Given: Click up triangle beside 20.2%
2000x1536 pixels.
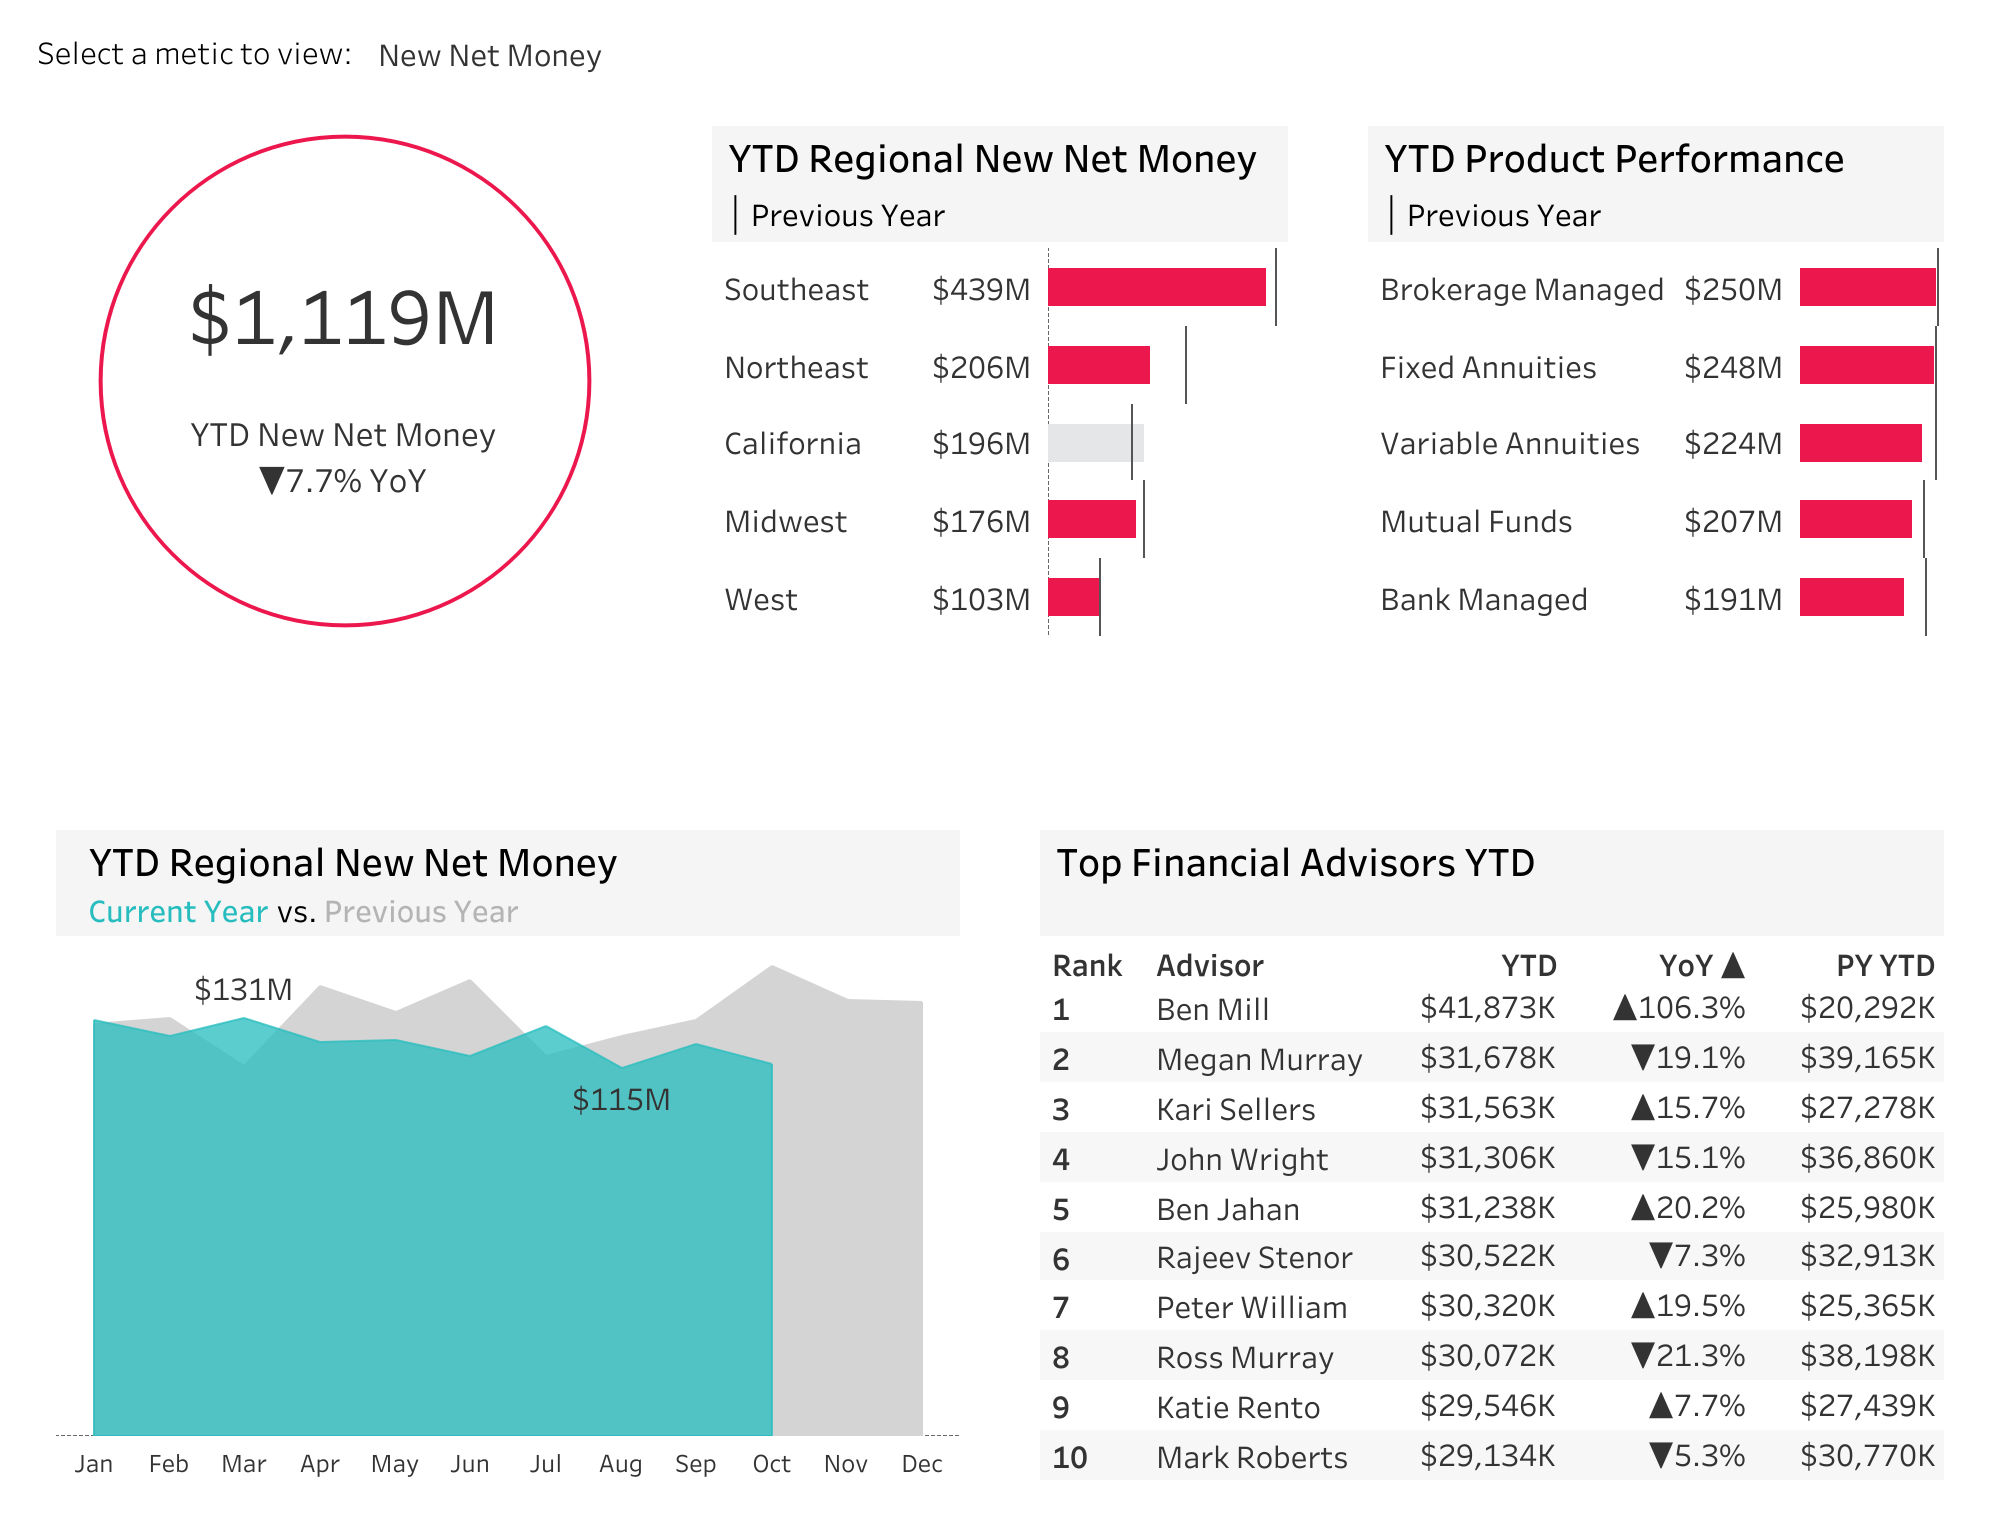Looking at the screenshot, I should (x=1643, y=1207).
